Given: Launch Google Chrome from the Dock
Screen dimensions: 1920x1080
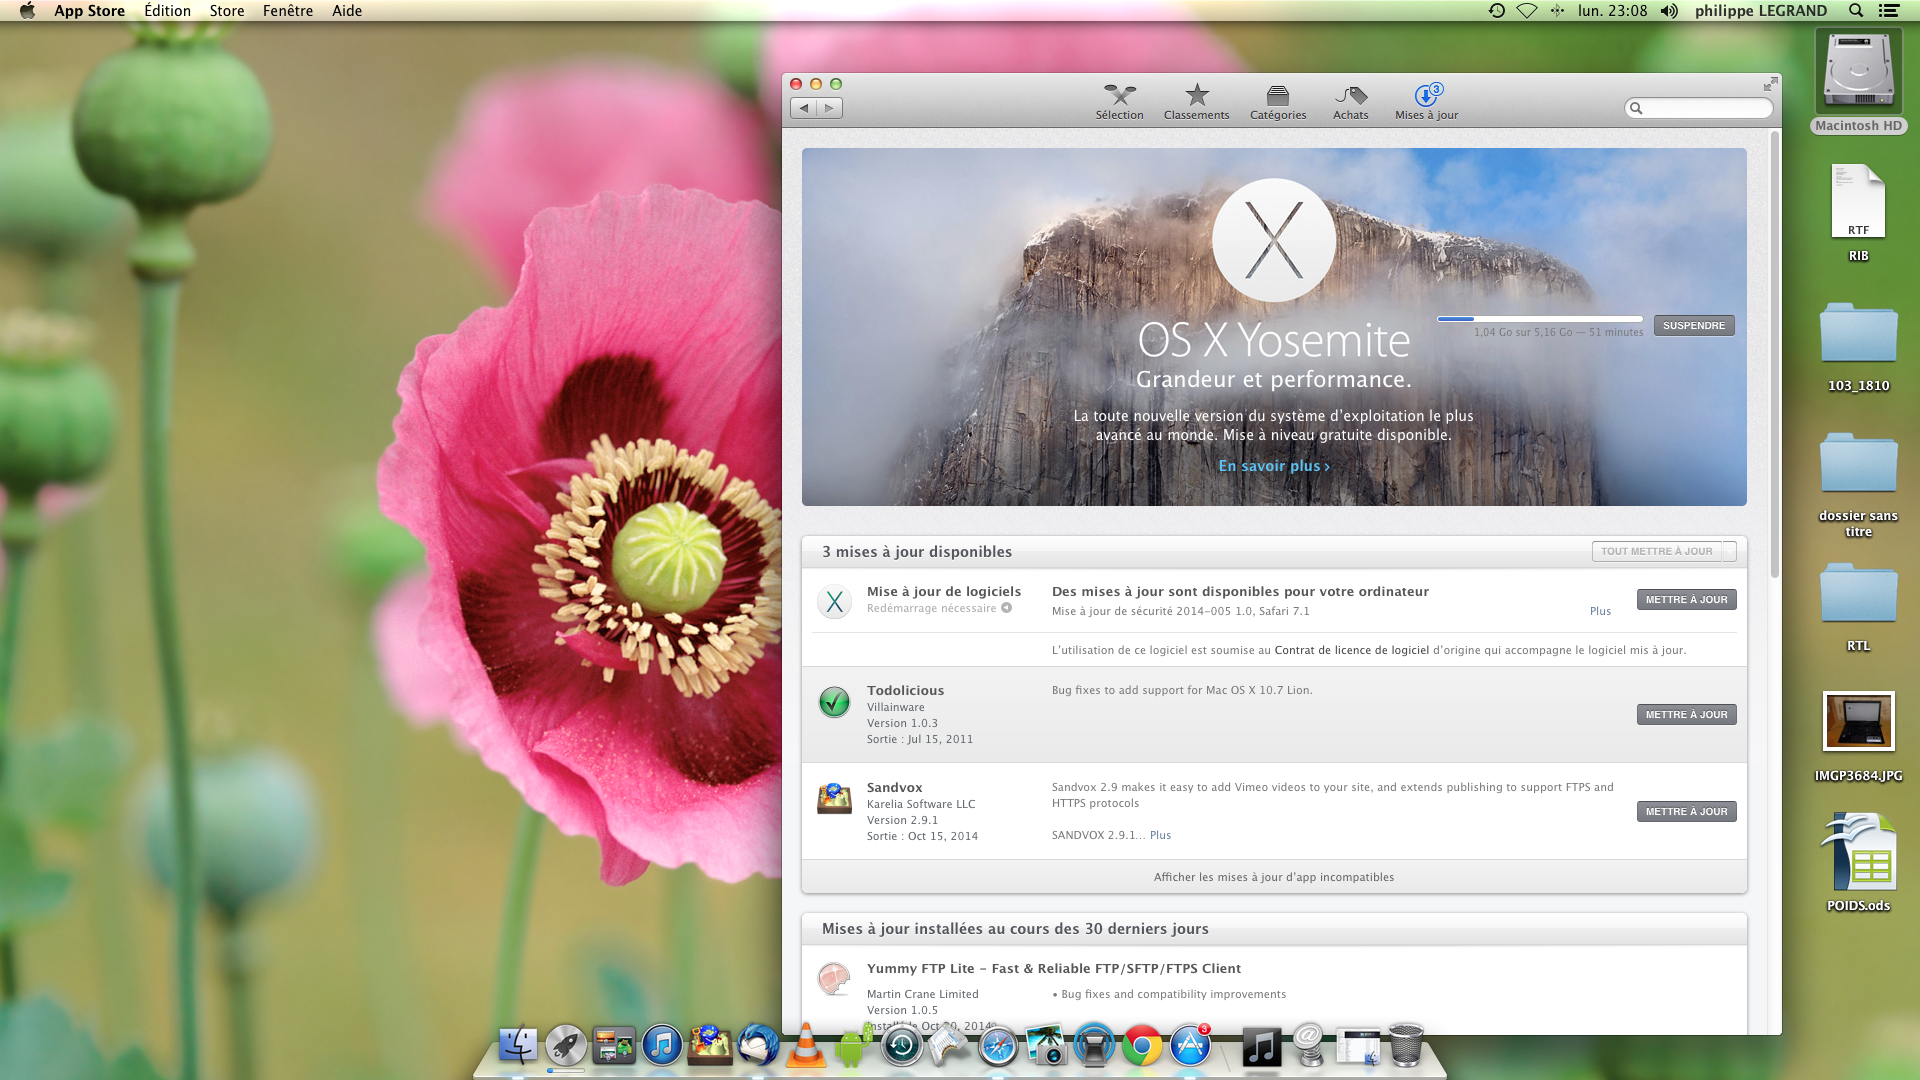Looking at the screenshot, I should [1142, 1046].
